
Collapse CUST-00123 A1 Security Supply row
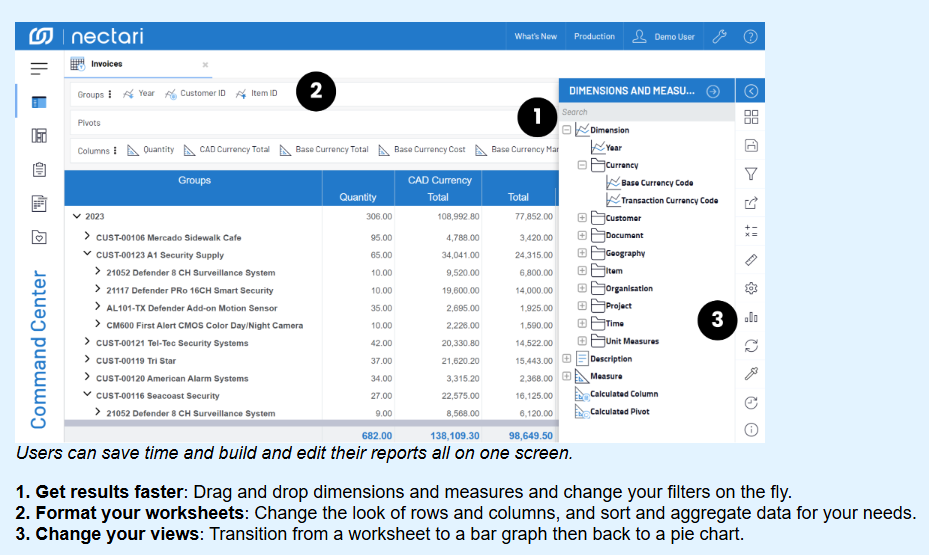coord(87,254)
